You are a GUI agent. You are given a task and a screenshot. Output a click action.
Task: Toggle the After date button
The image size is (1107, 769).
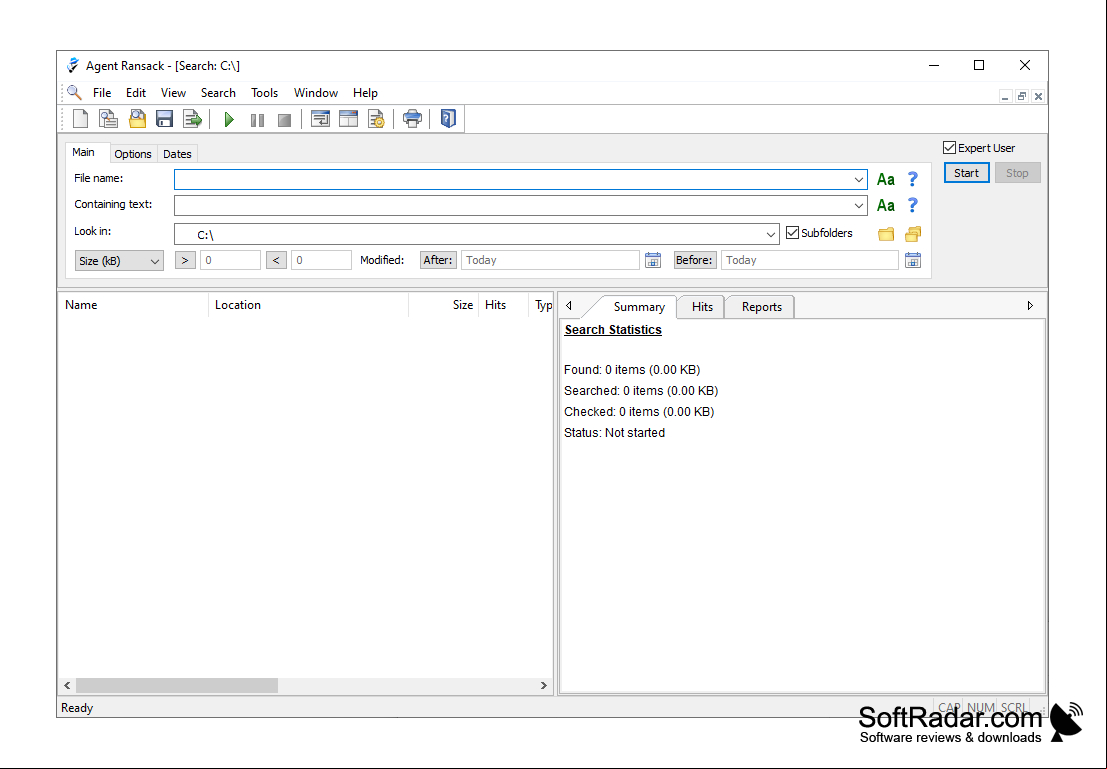(438, 260)
